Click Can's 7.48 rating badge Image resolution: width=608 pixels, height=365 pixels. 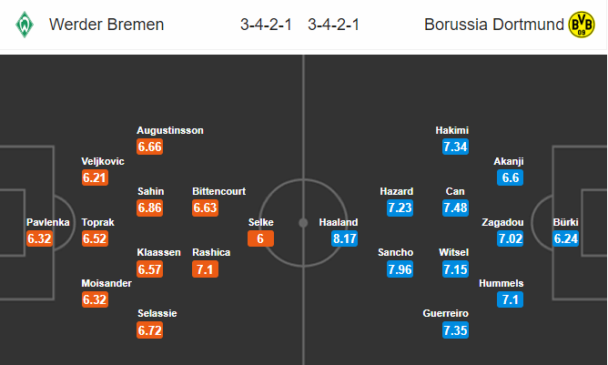[x=456, y=208]
